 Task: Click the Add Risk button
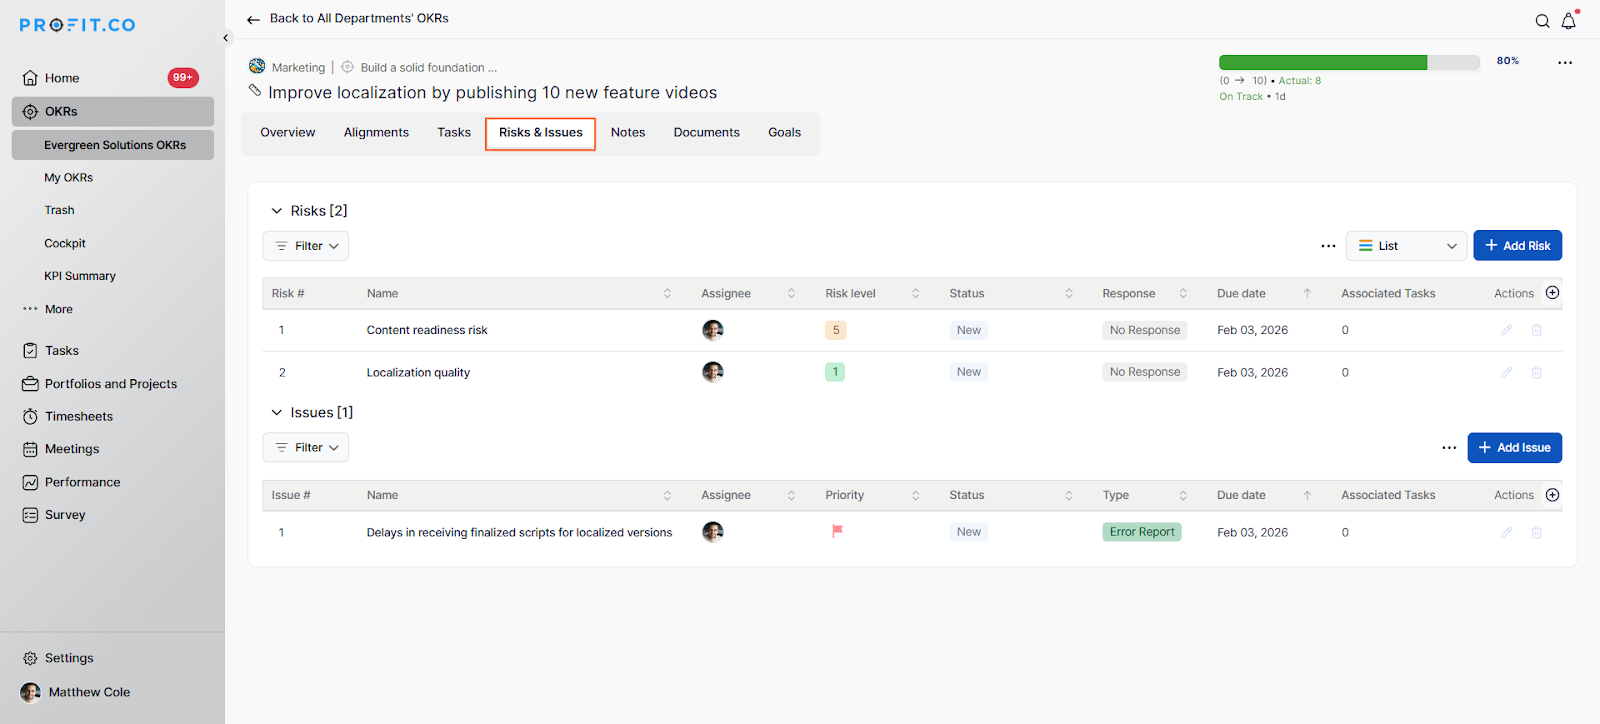click(1517, 246)
